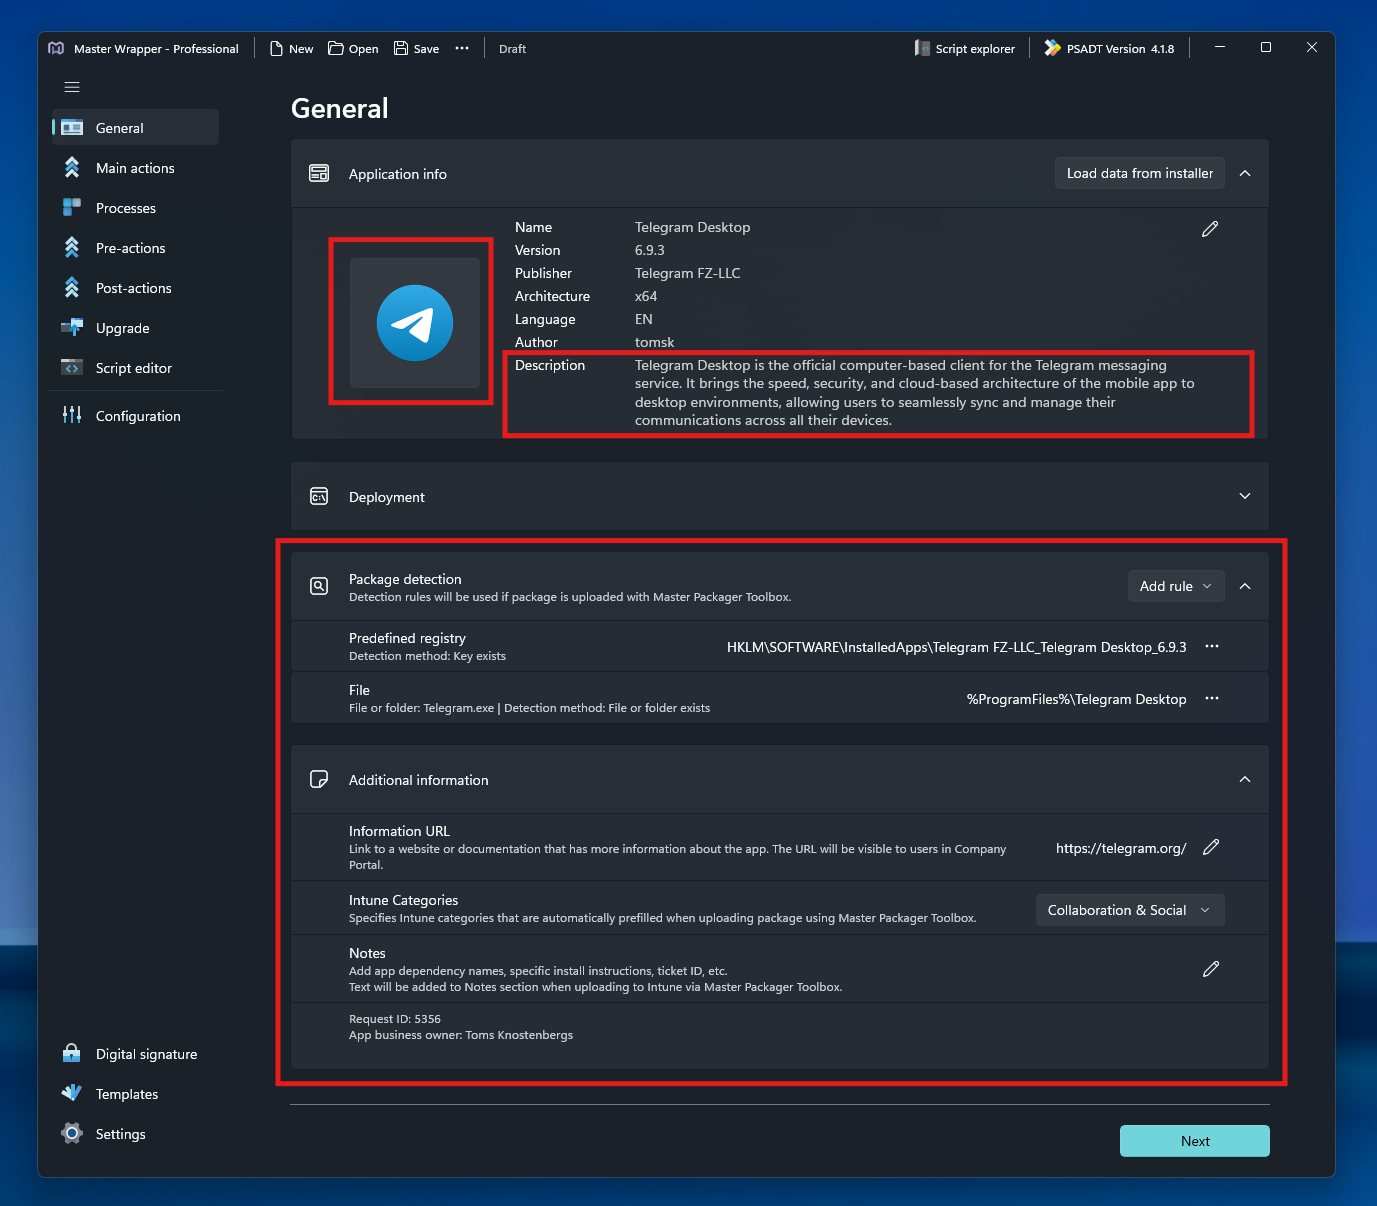Click the Predefined registry rule row title

pyautogui.click(x=407, y=638)
